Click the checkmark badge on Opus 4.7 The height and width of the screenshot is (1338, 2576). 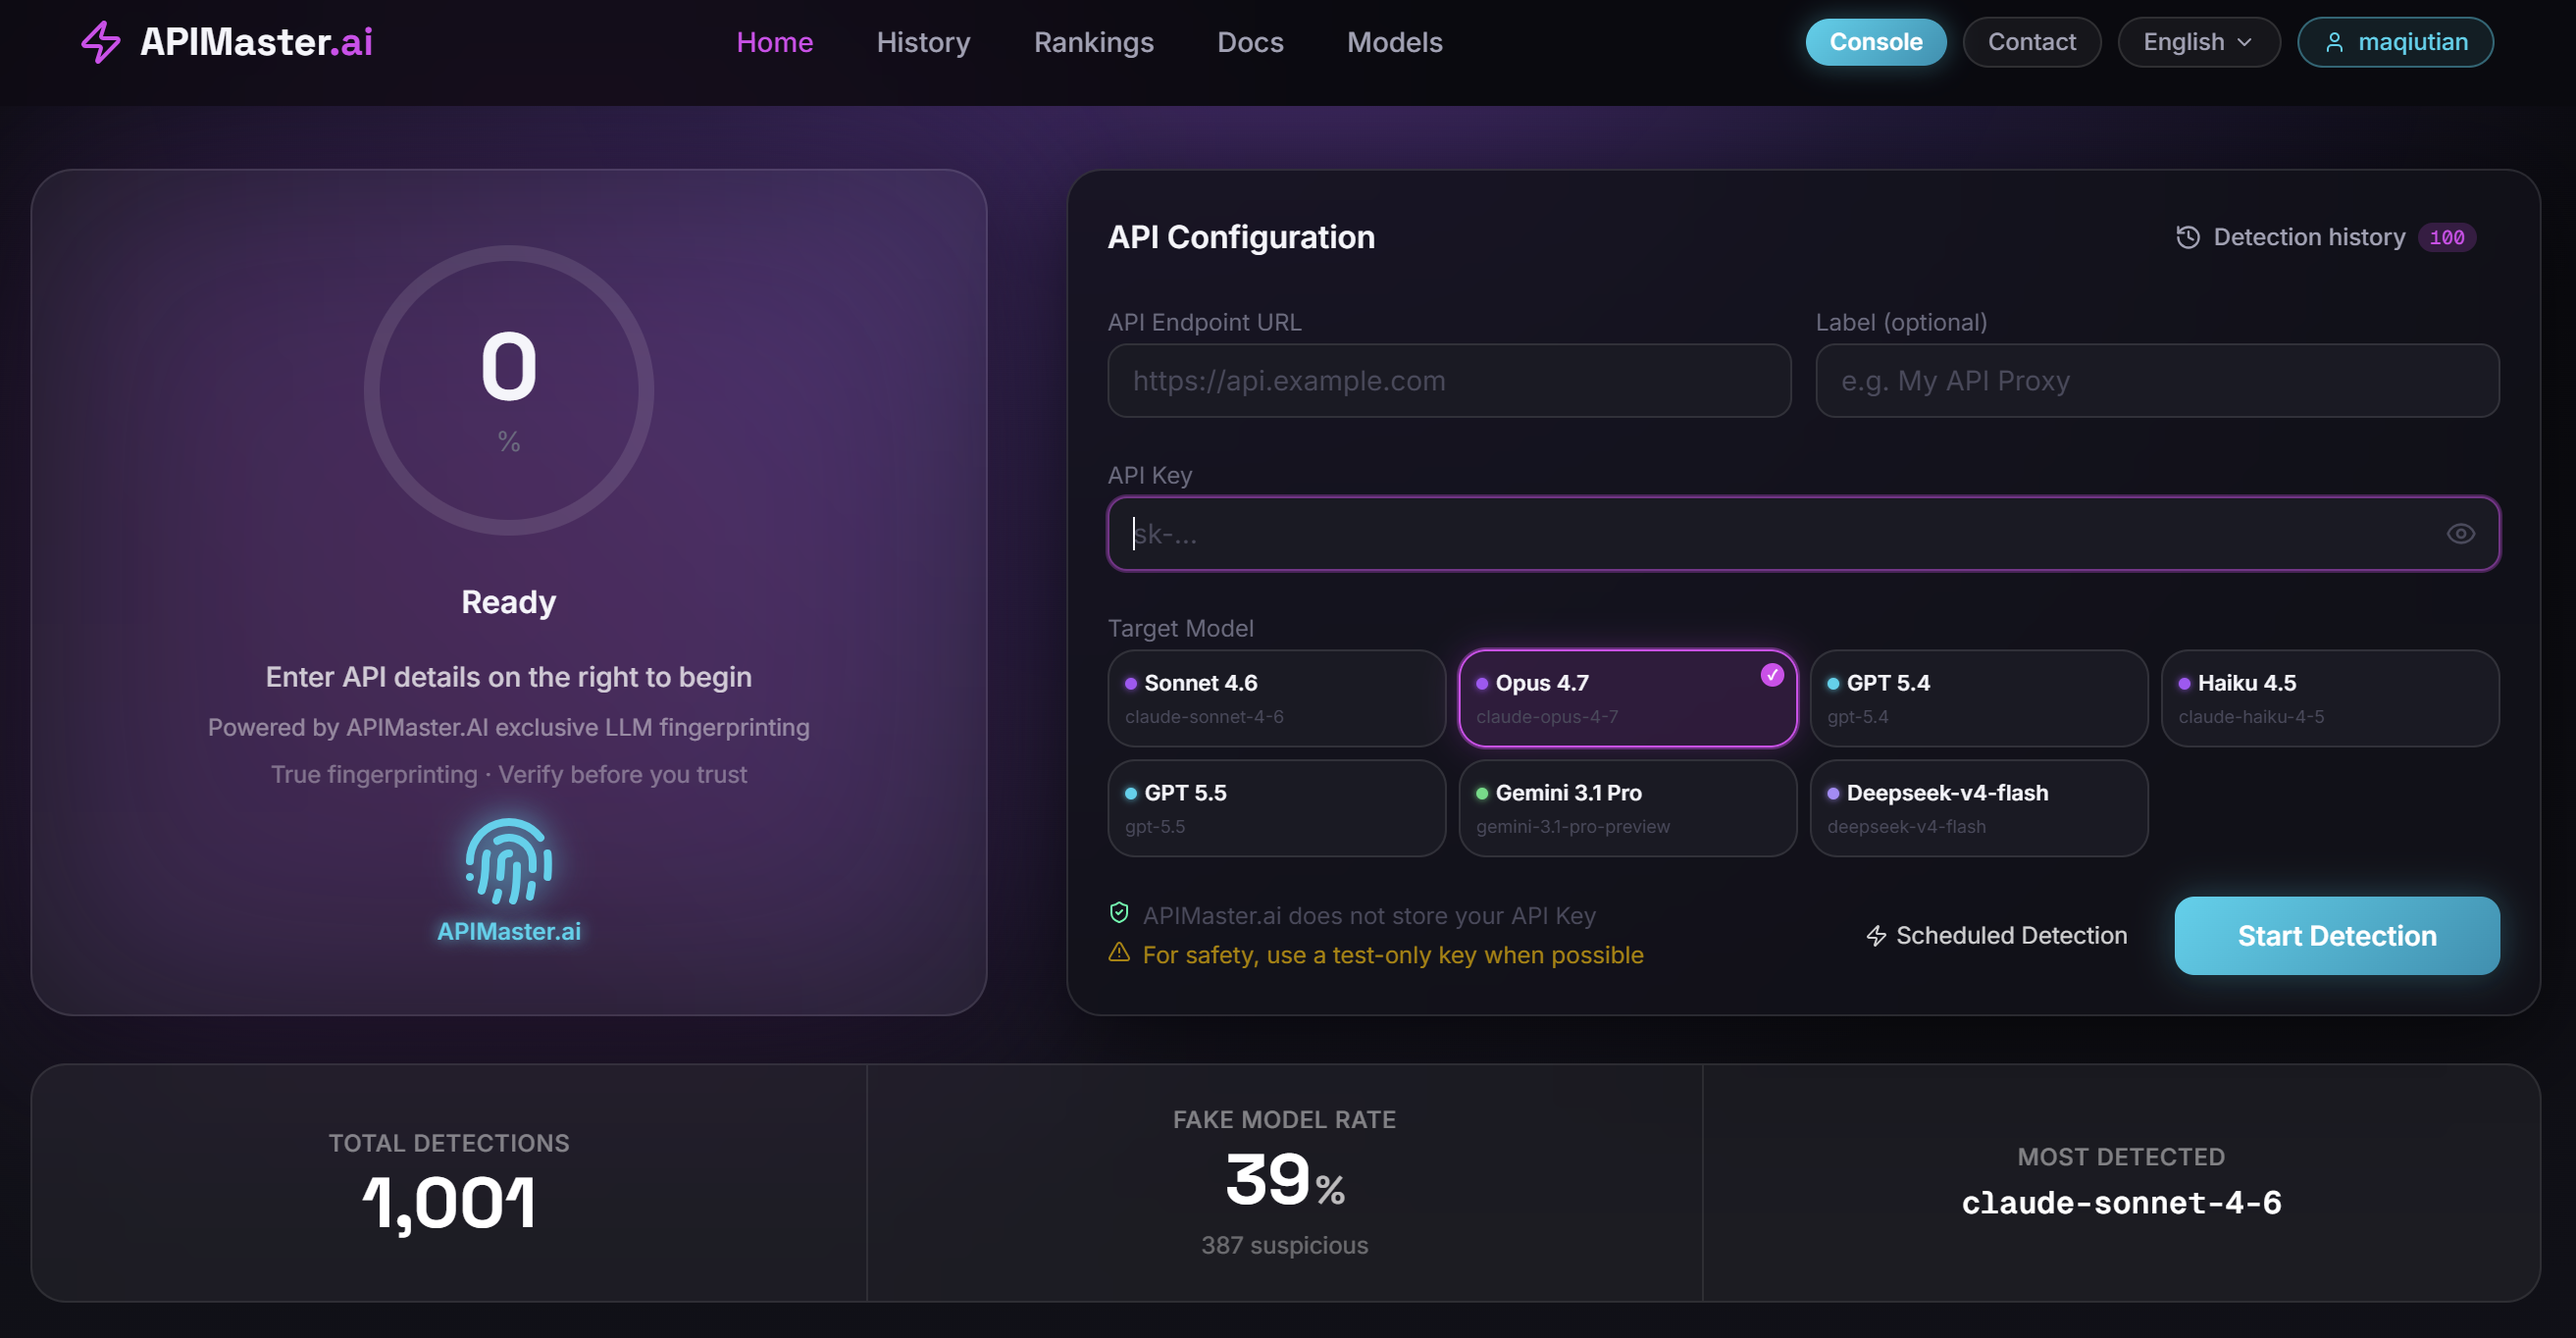pos(1771,675)
